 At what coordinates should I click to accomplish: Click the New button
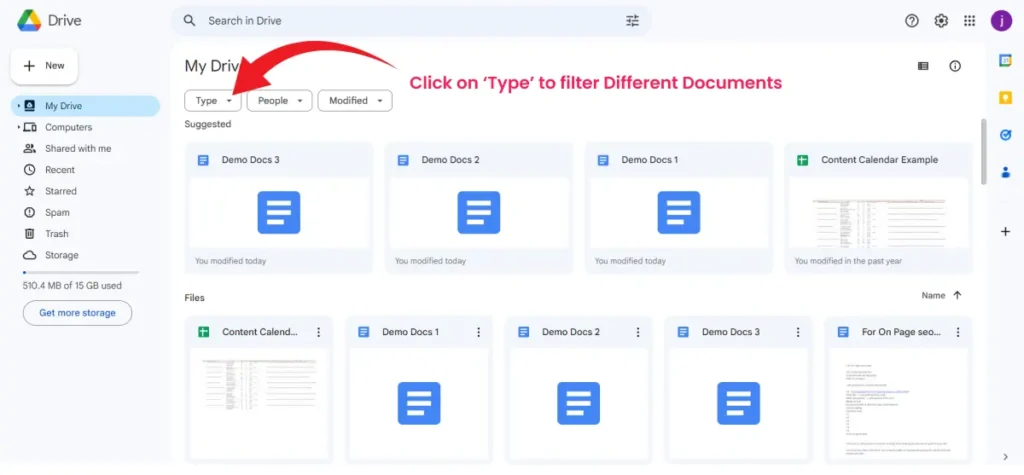tap(44, 66)
